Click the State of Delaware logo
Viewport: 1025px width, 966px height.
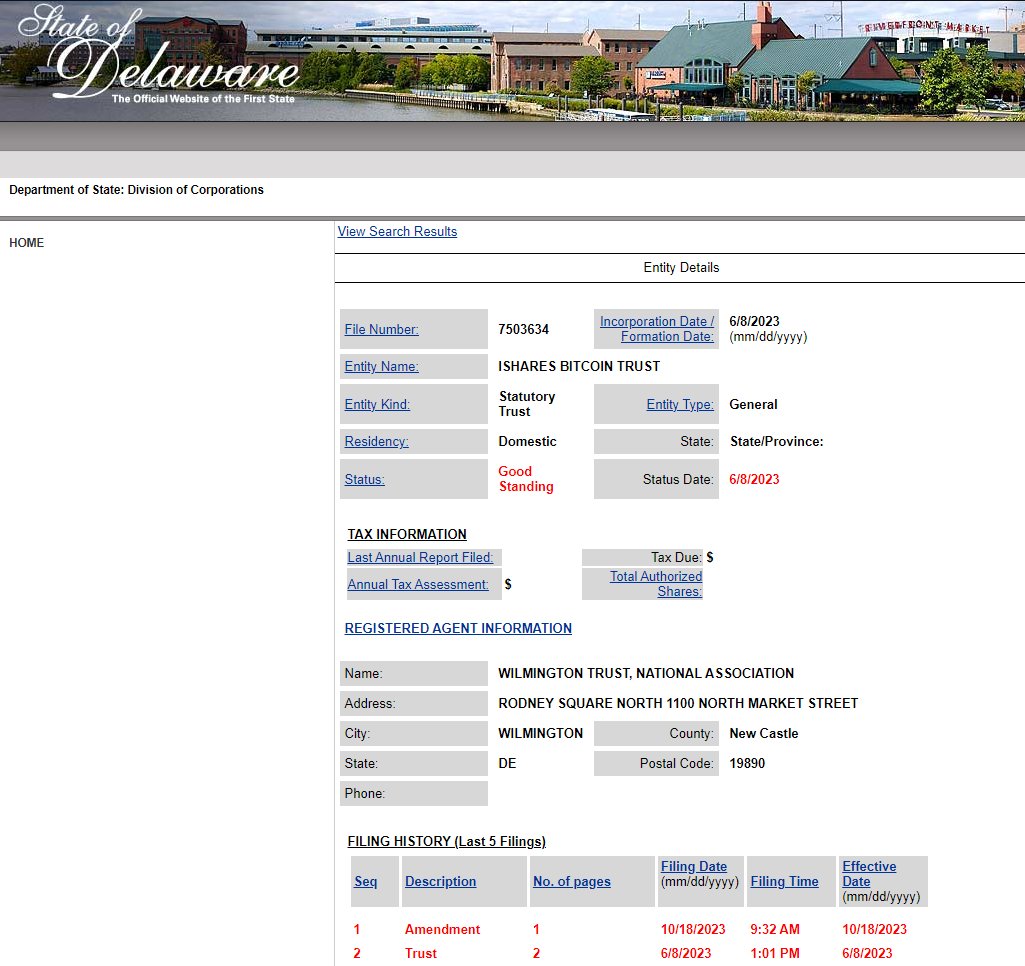click(x=157, y=54)
